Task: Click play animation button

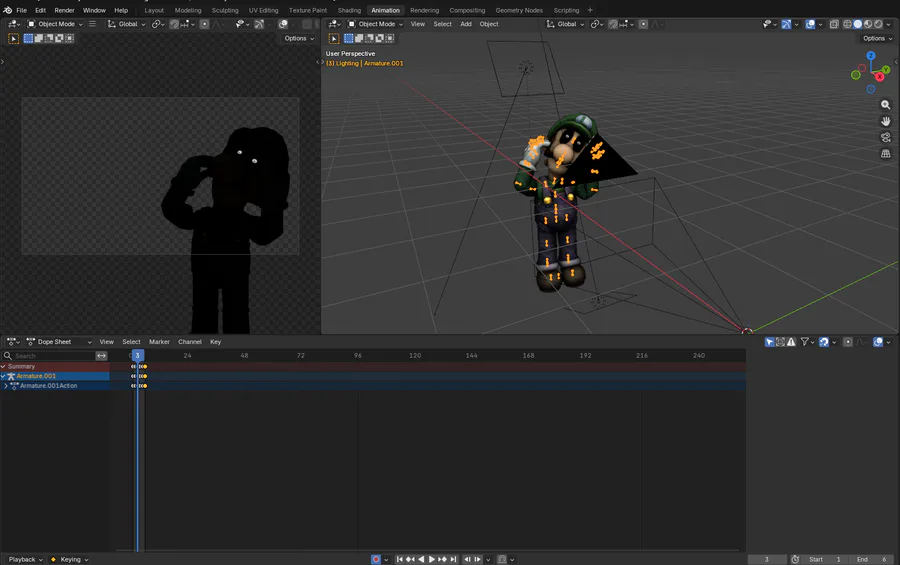Action: (432, 559)
